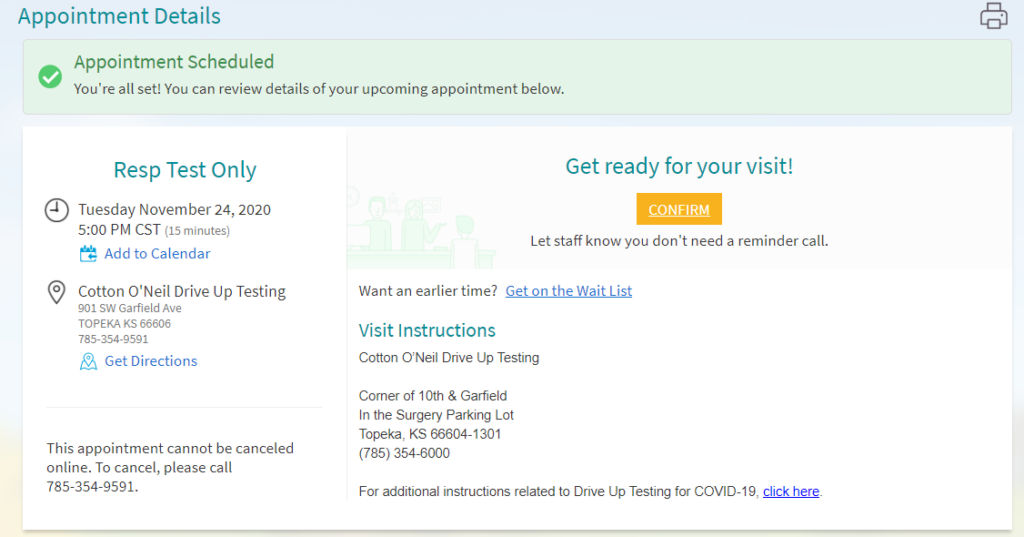
Task: Click the Tuesday November 24, 2020 date text
Action: click(174, 210)
